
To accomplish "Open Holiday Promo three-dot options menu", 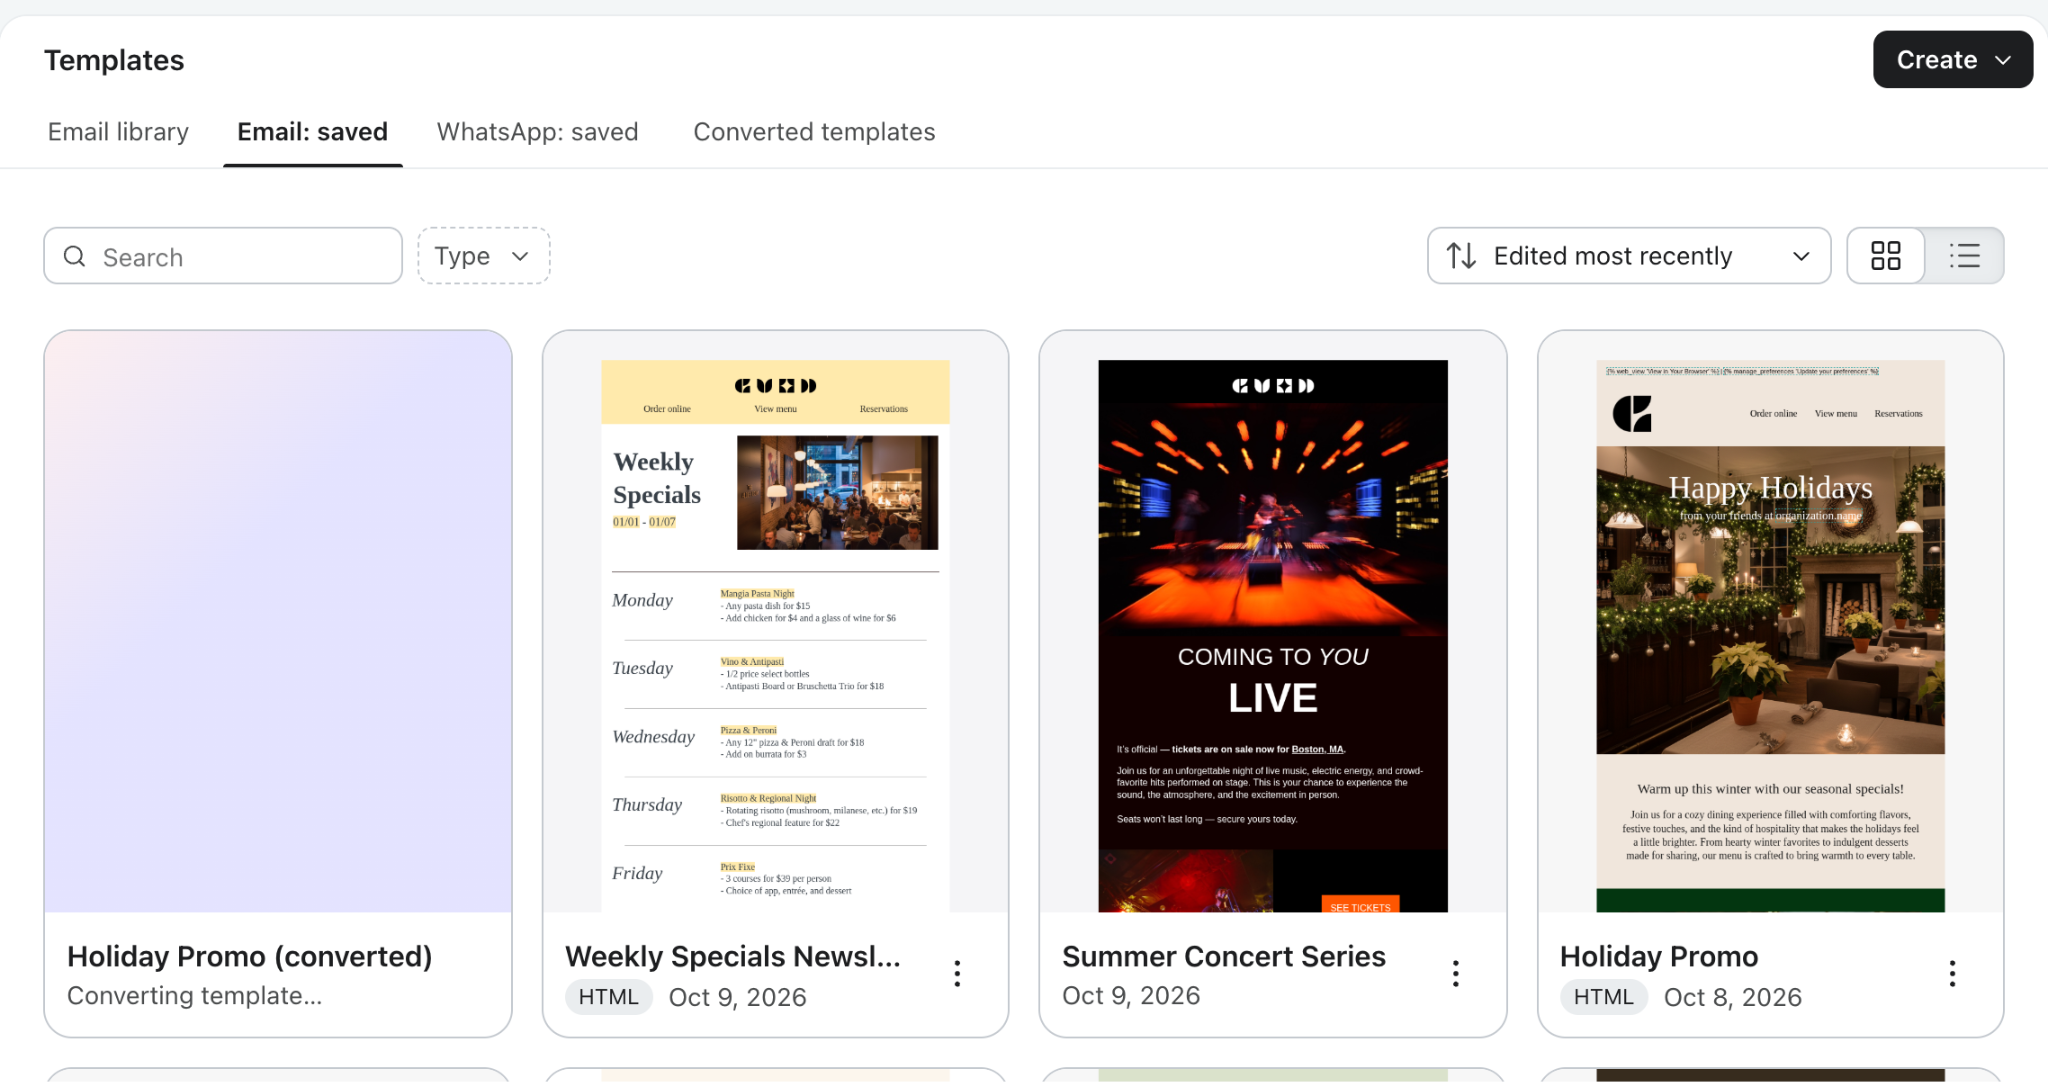I will 1952,974.
